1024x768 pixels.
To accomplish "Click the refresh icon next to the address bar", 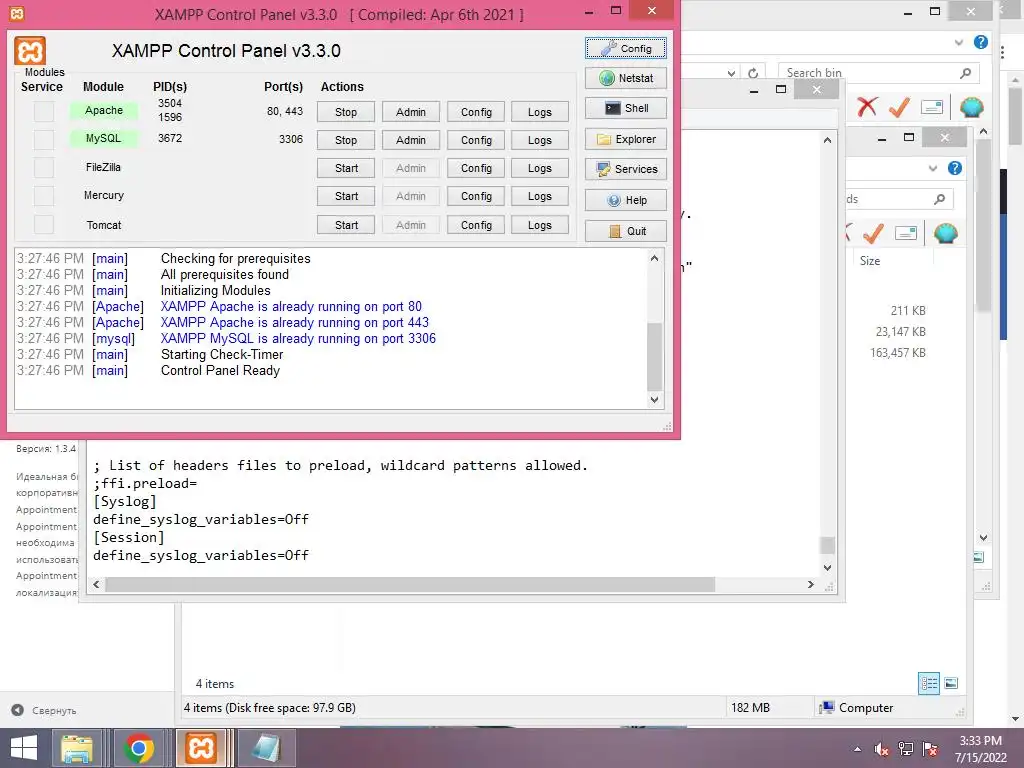I will pyautogui.click(x=753, y=73).
